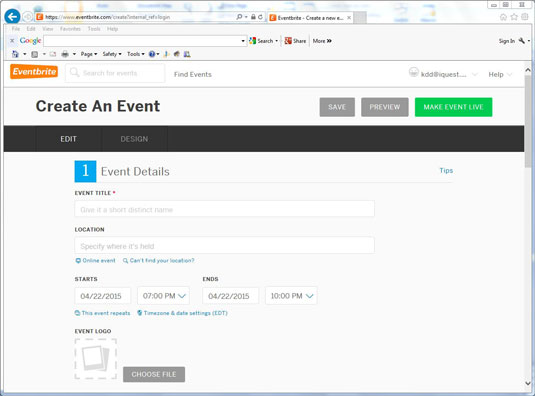Open Google toolbar wrench settings

(522, 41)
